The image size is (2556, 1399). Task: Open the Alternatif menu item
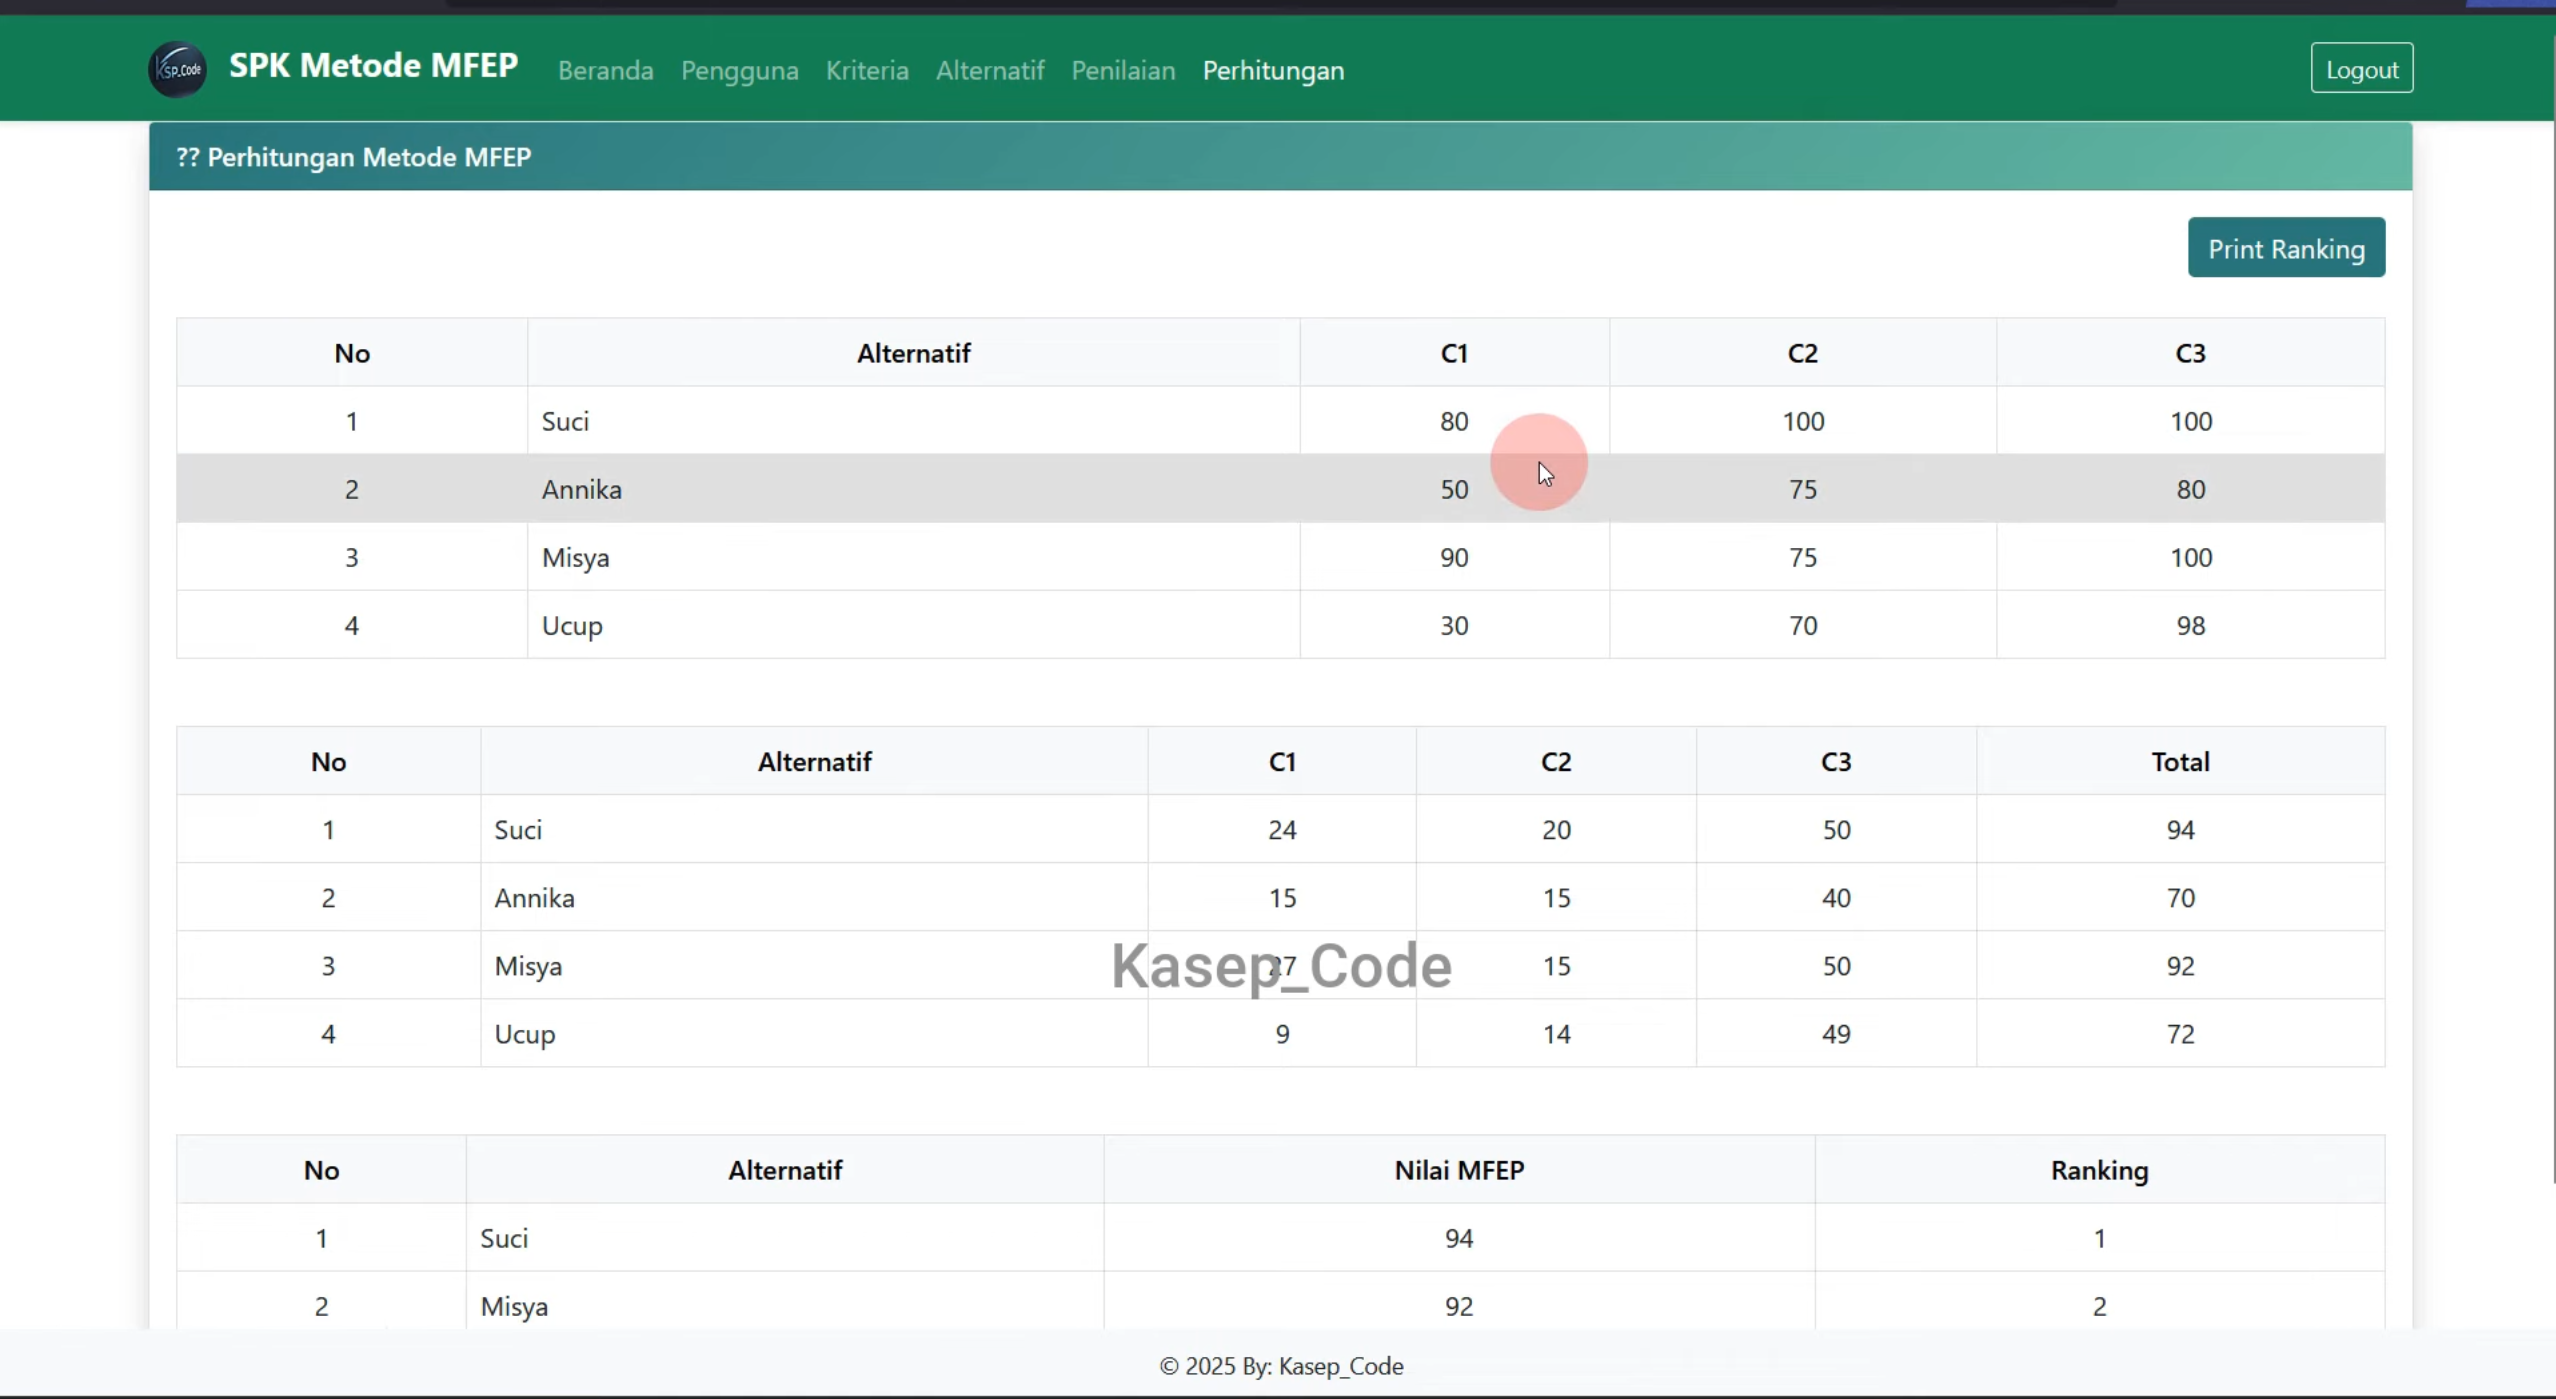pyautogui.click(x=989, y=70)
